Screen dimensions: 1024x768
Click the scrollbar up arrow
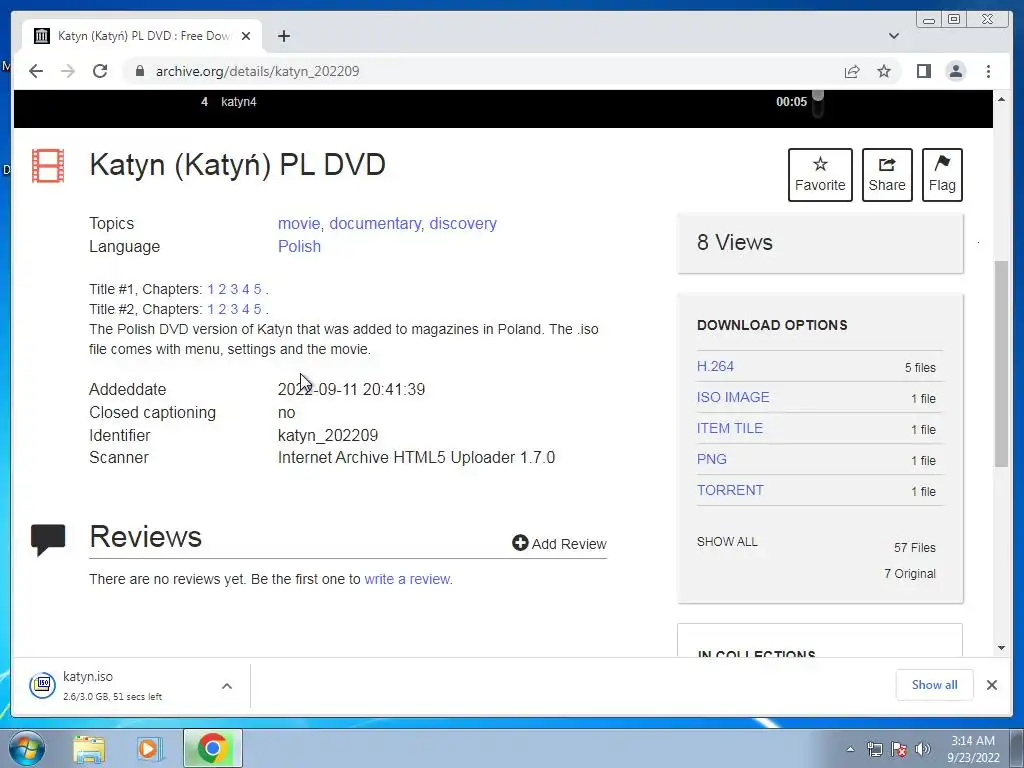(x=1001, y=99)
